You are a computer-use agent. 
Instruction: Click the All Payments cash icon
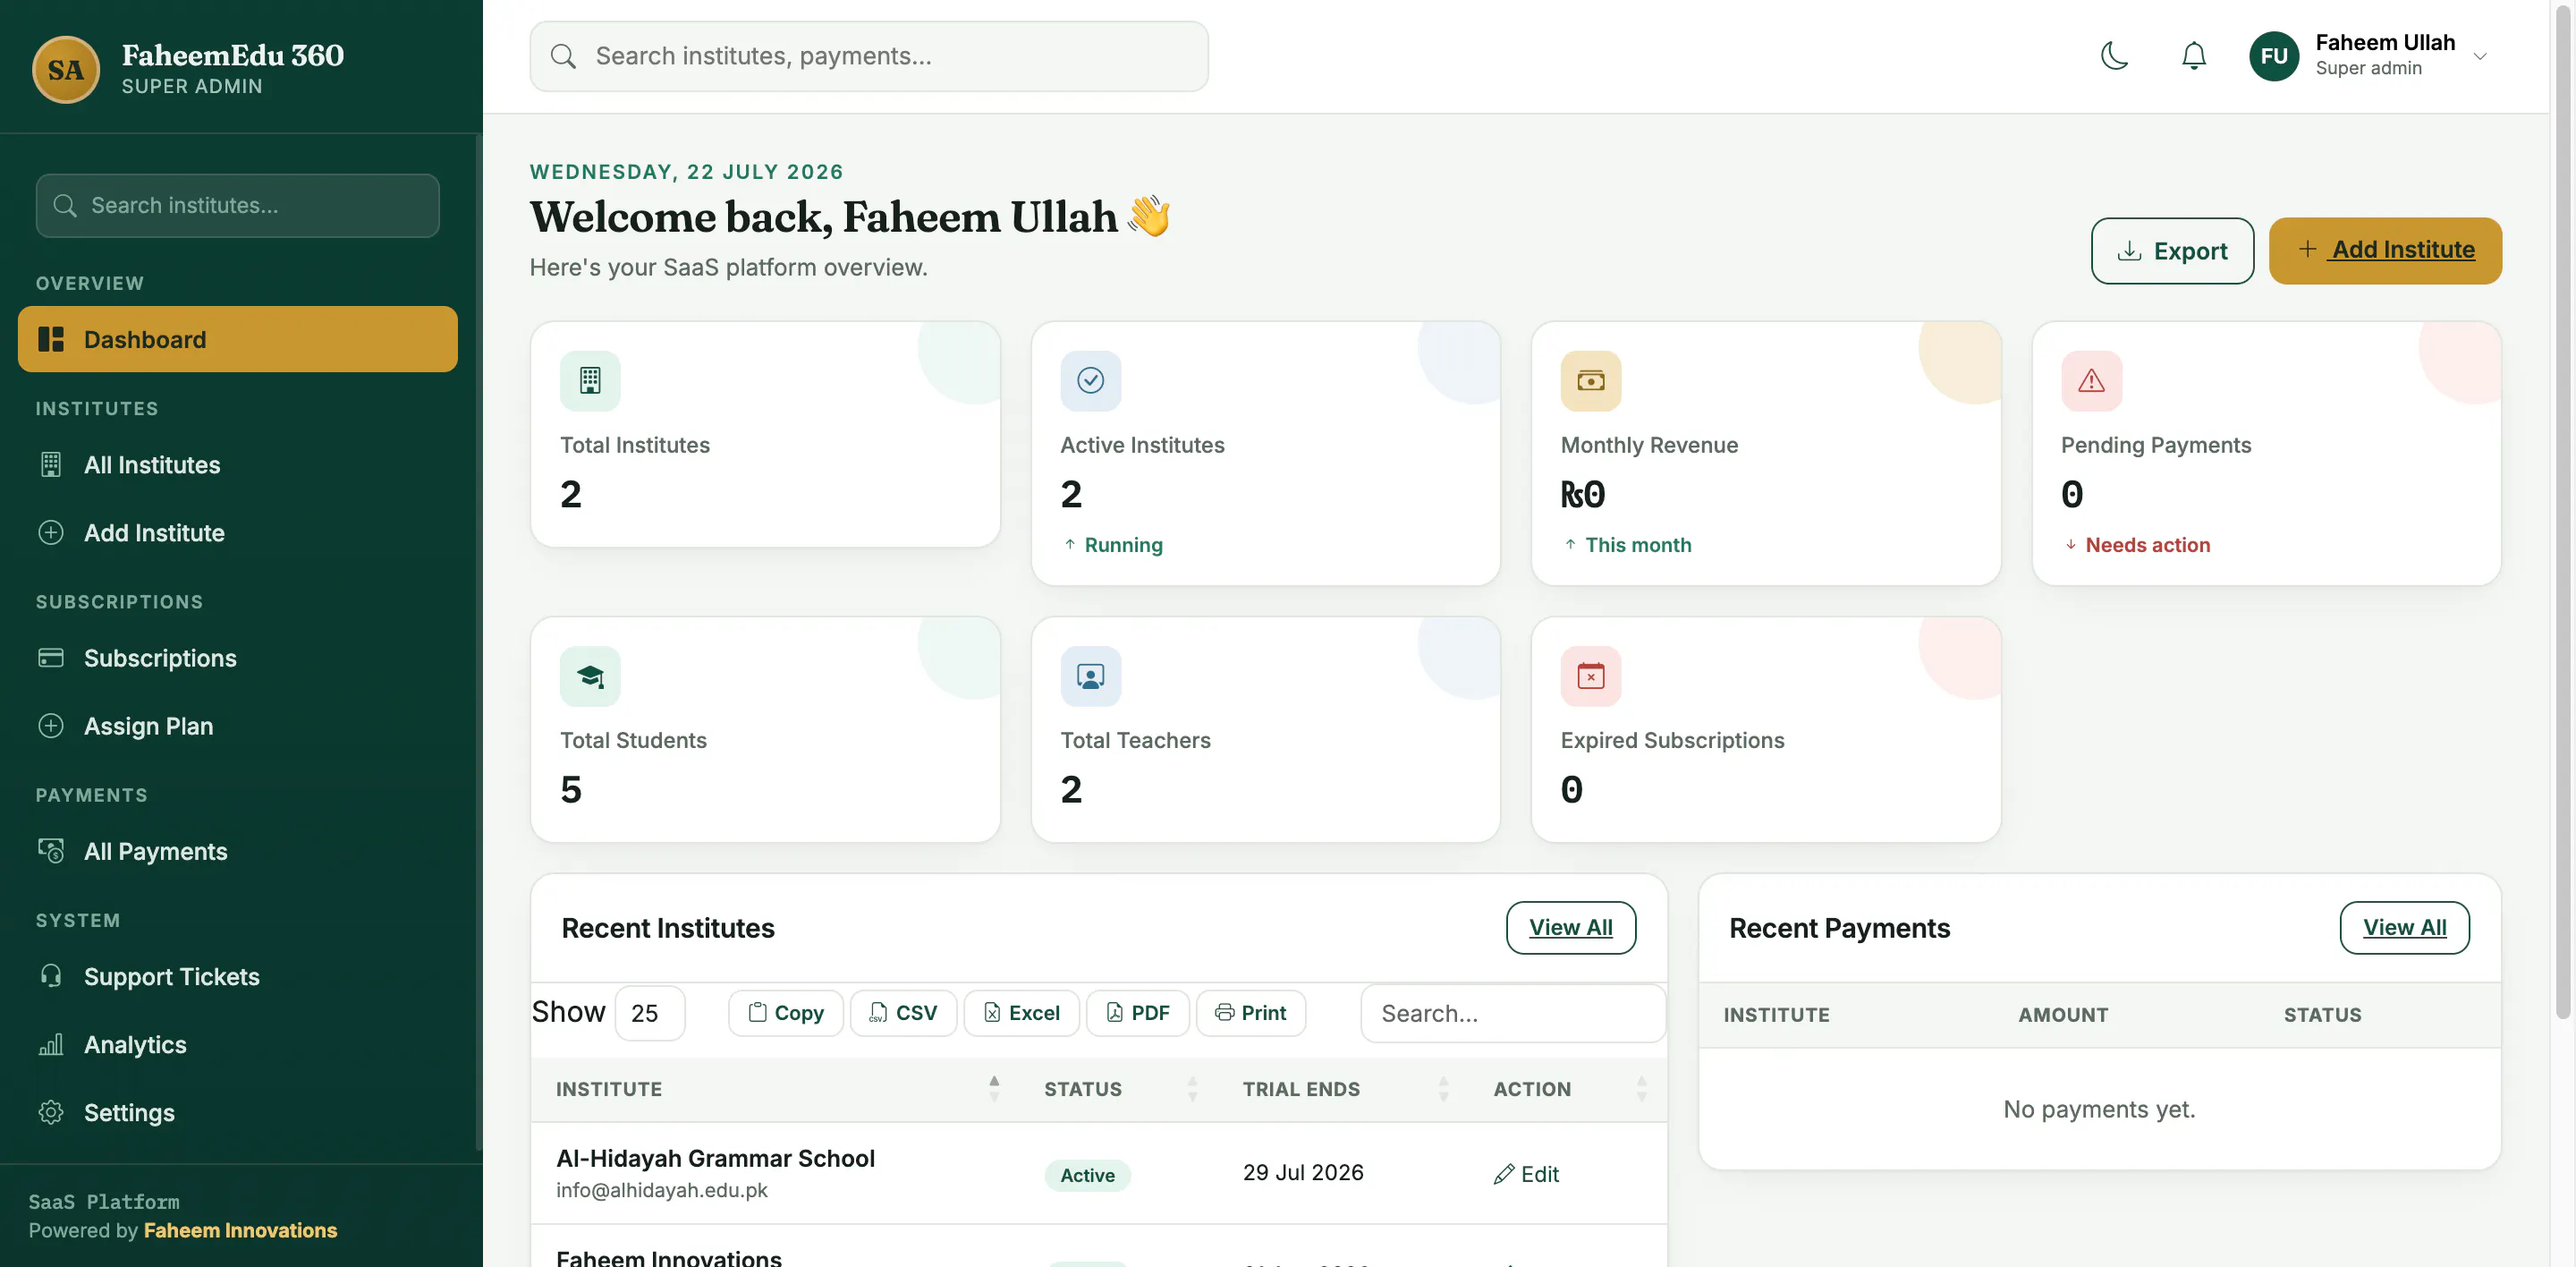pos(51,851)
